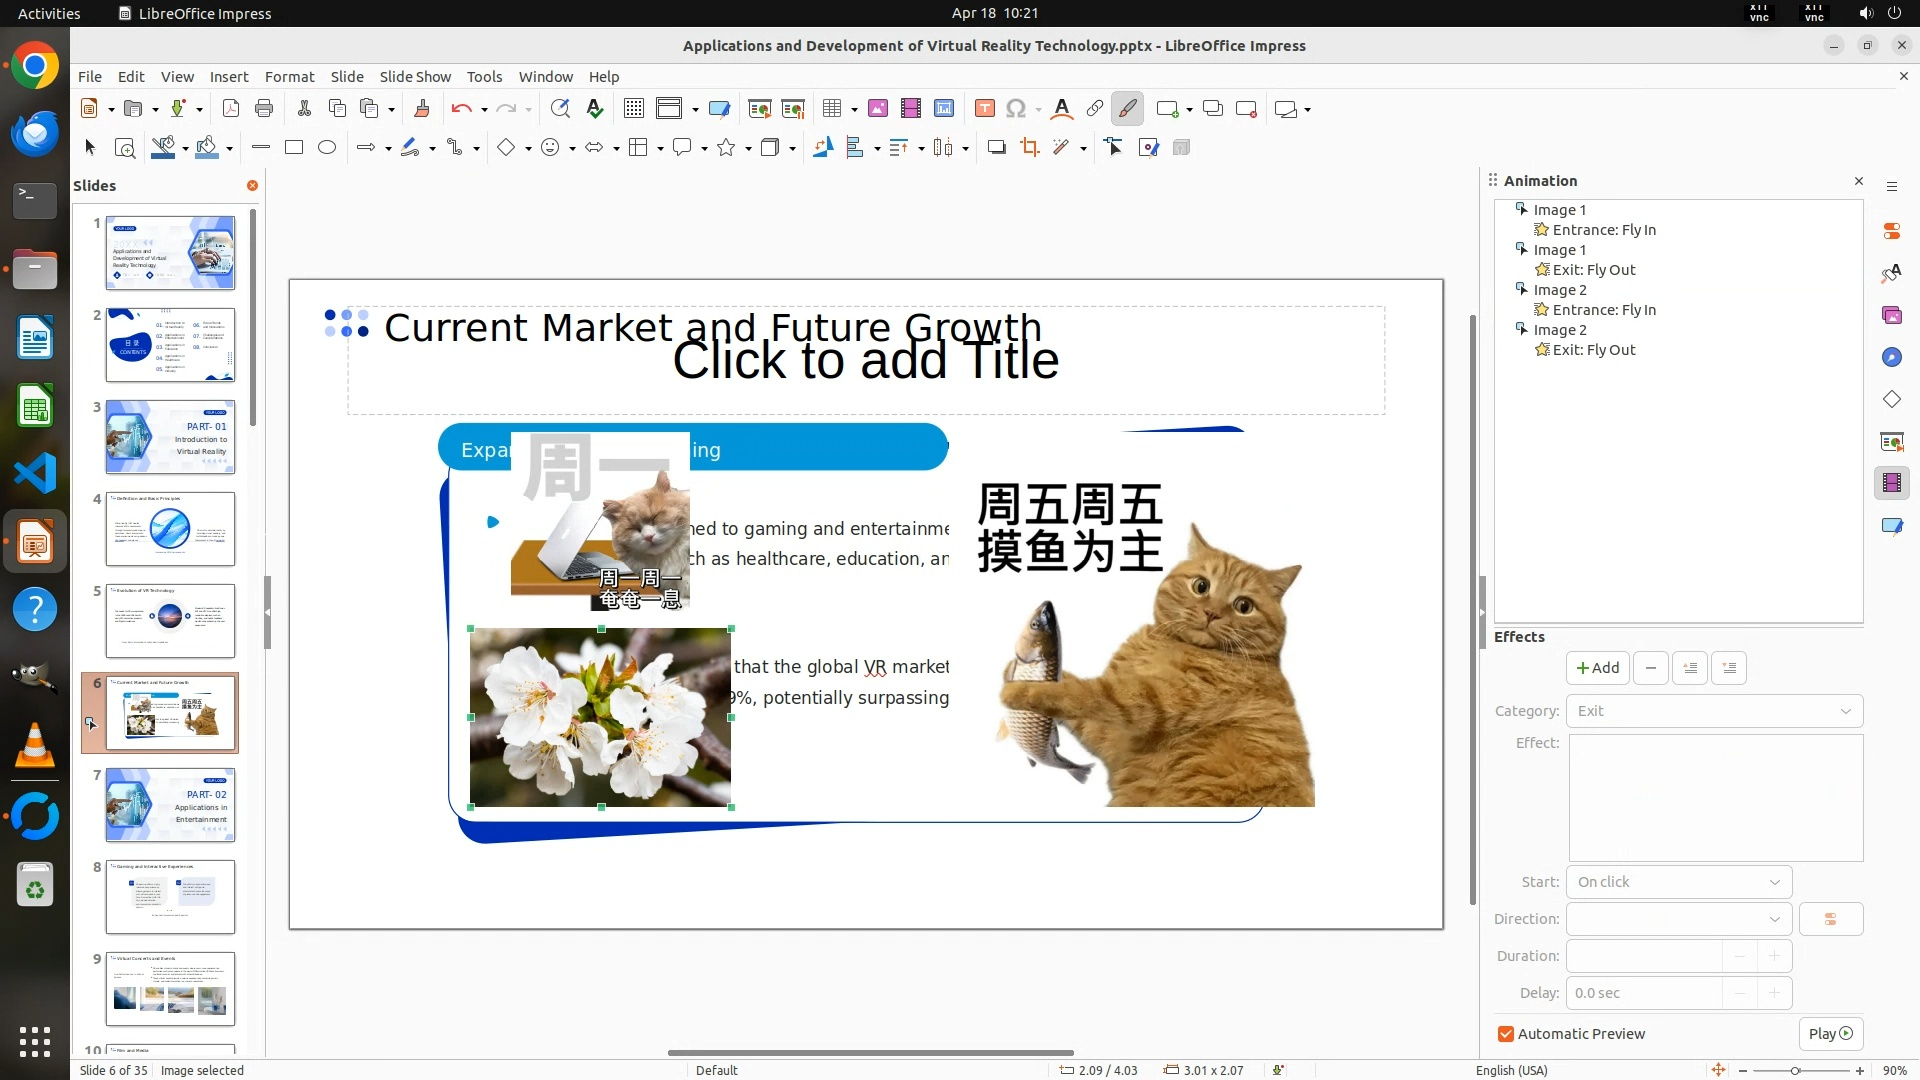The height and width of the screenshot is (1080, 1920).
Task: Click the Crop Image tool
Action: 1029,148
